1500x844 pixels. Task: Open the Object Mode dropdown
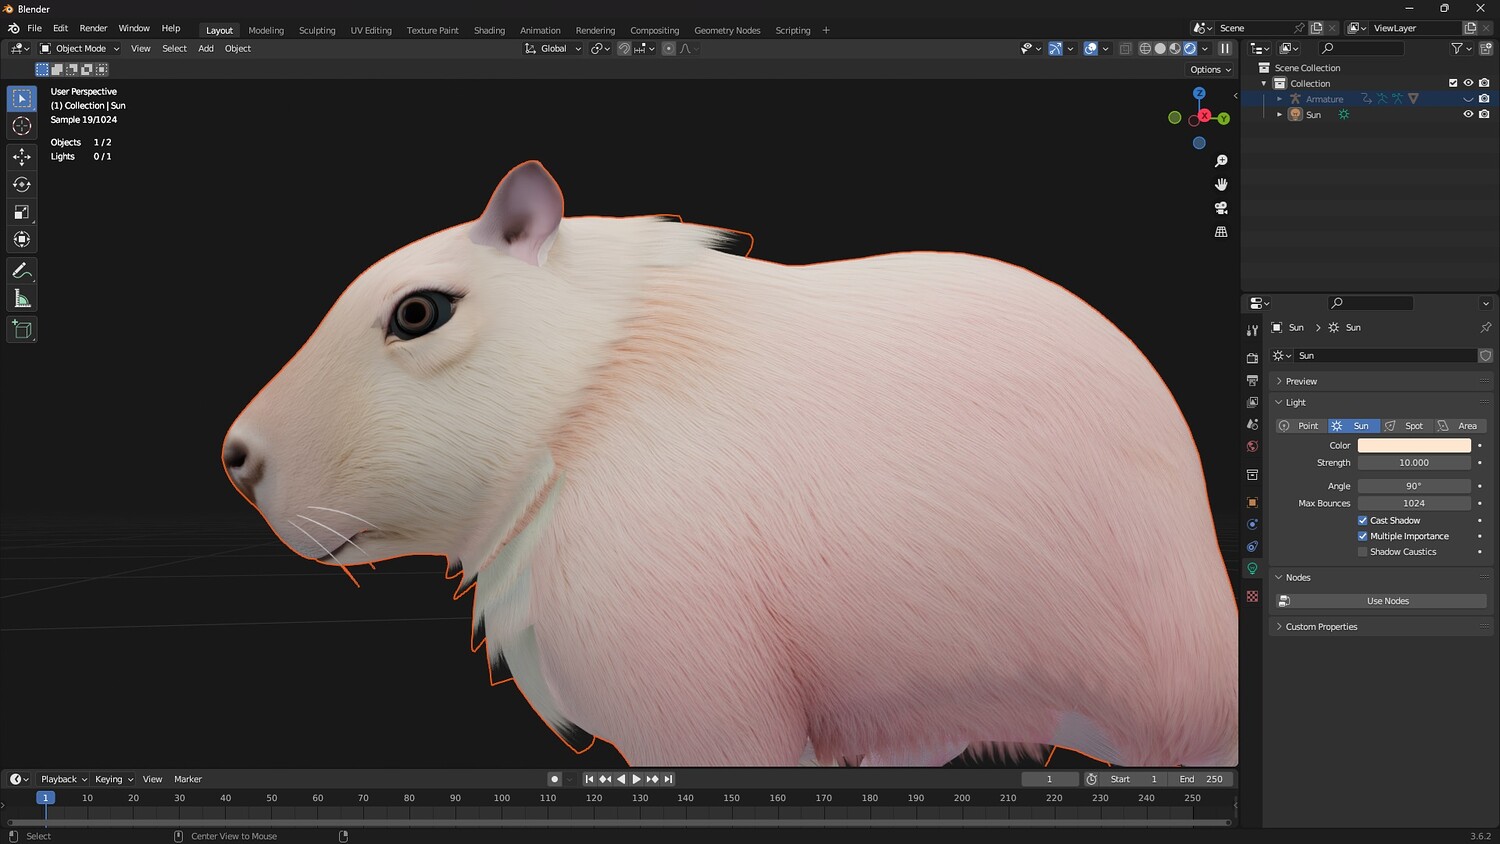[x=80, y=48]
